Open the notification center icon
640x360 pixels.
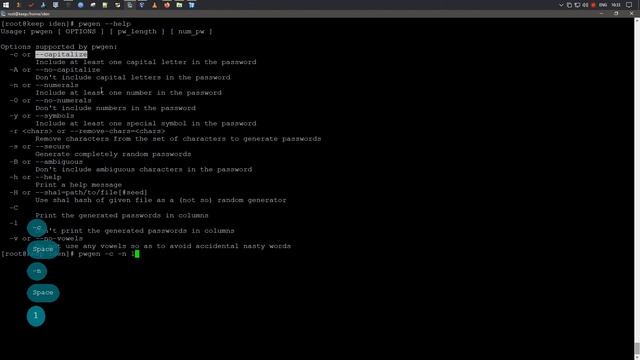(x=629, y=5)
